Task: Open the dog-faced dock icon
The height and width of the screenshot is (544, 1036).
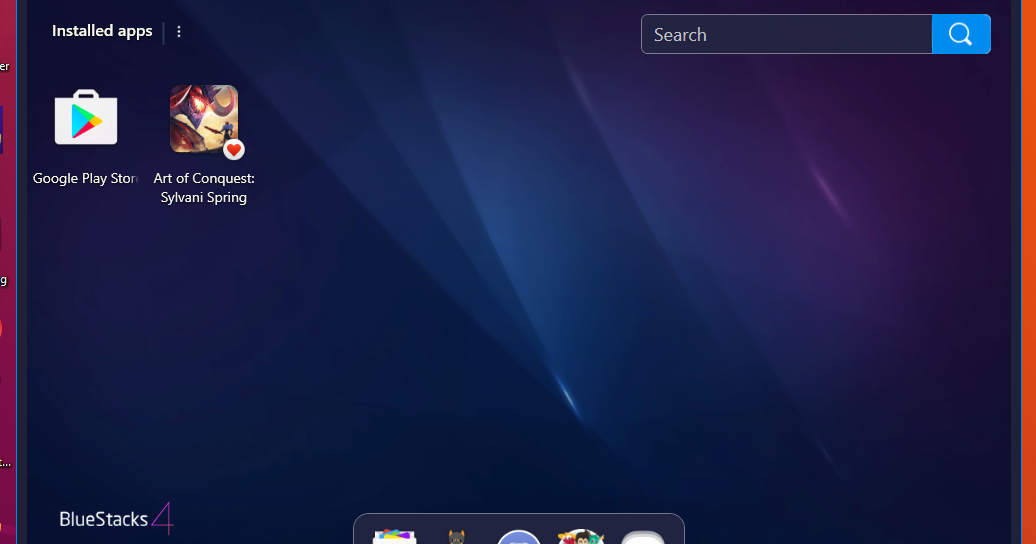Action: pos(457,537)
